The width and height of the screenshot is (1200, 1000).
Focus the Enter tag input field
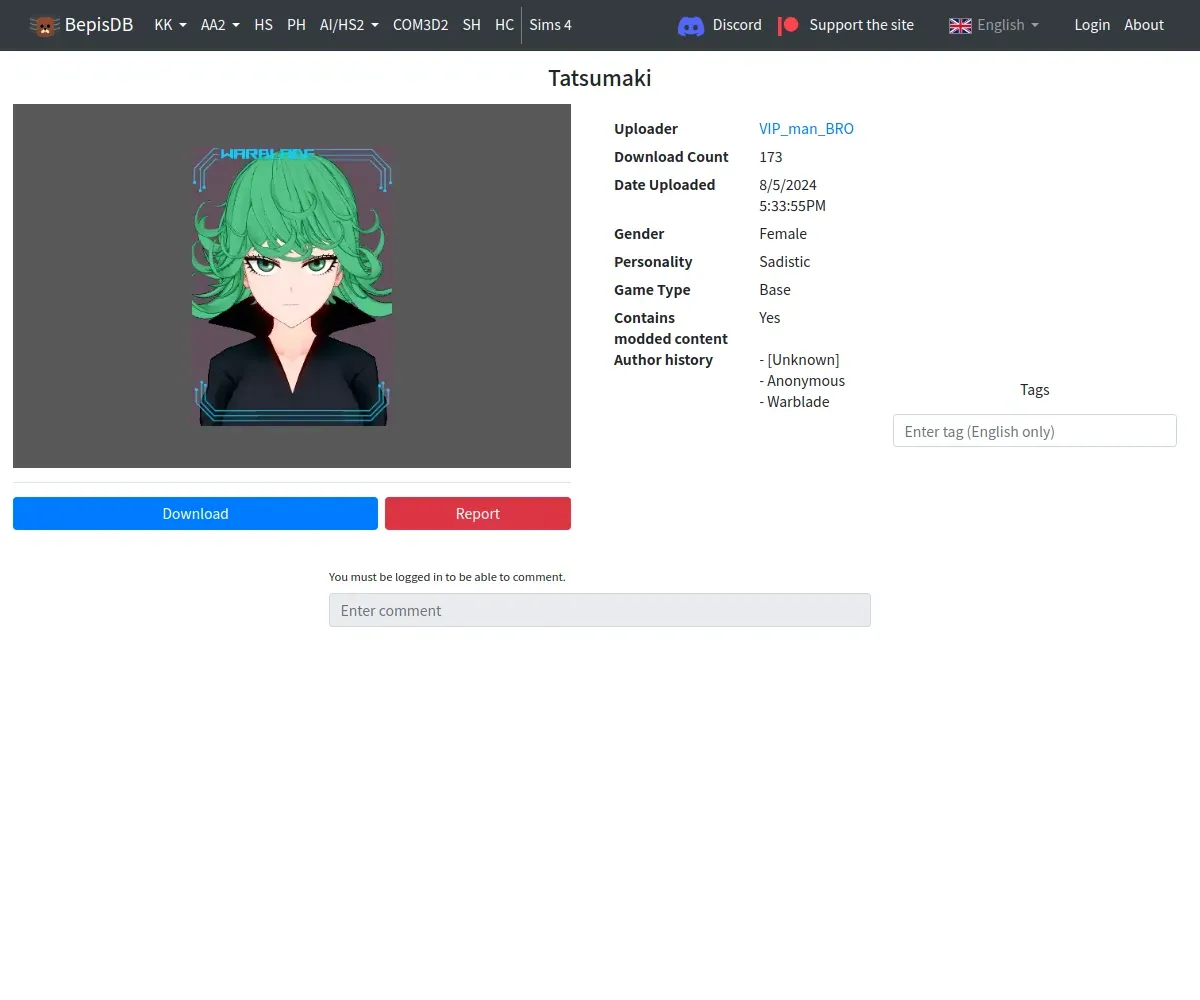(x=1034, y=431)
